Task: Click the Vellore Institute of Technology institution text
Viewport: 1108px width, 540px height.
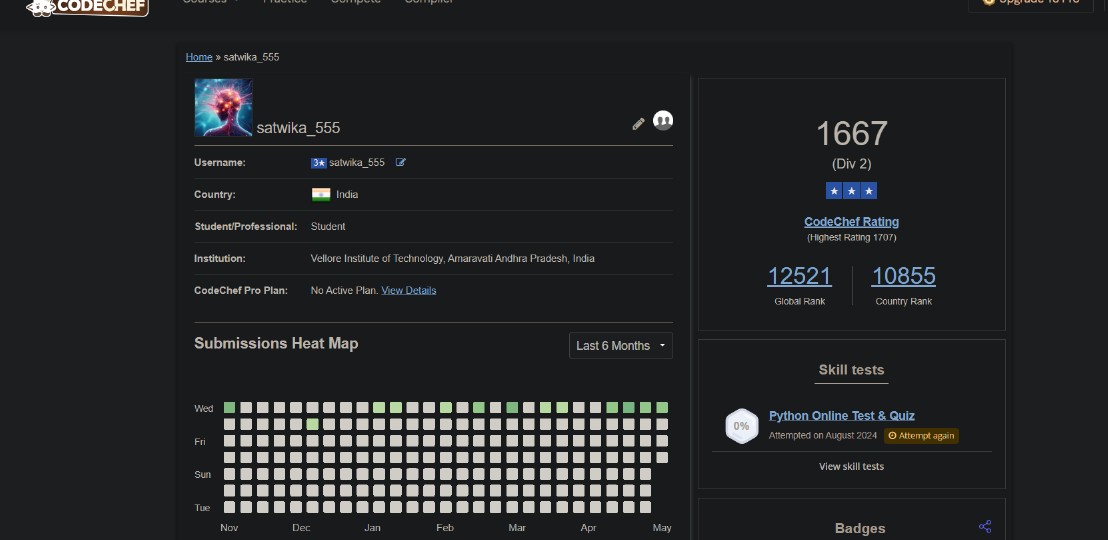Action: tap(452, 259)
